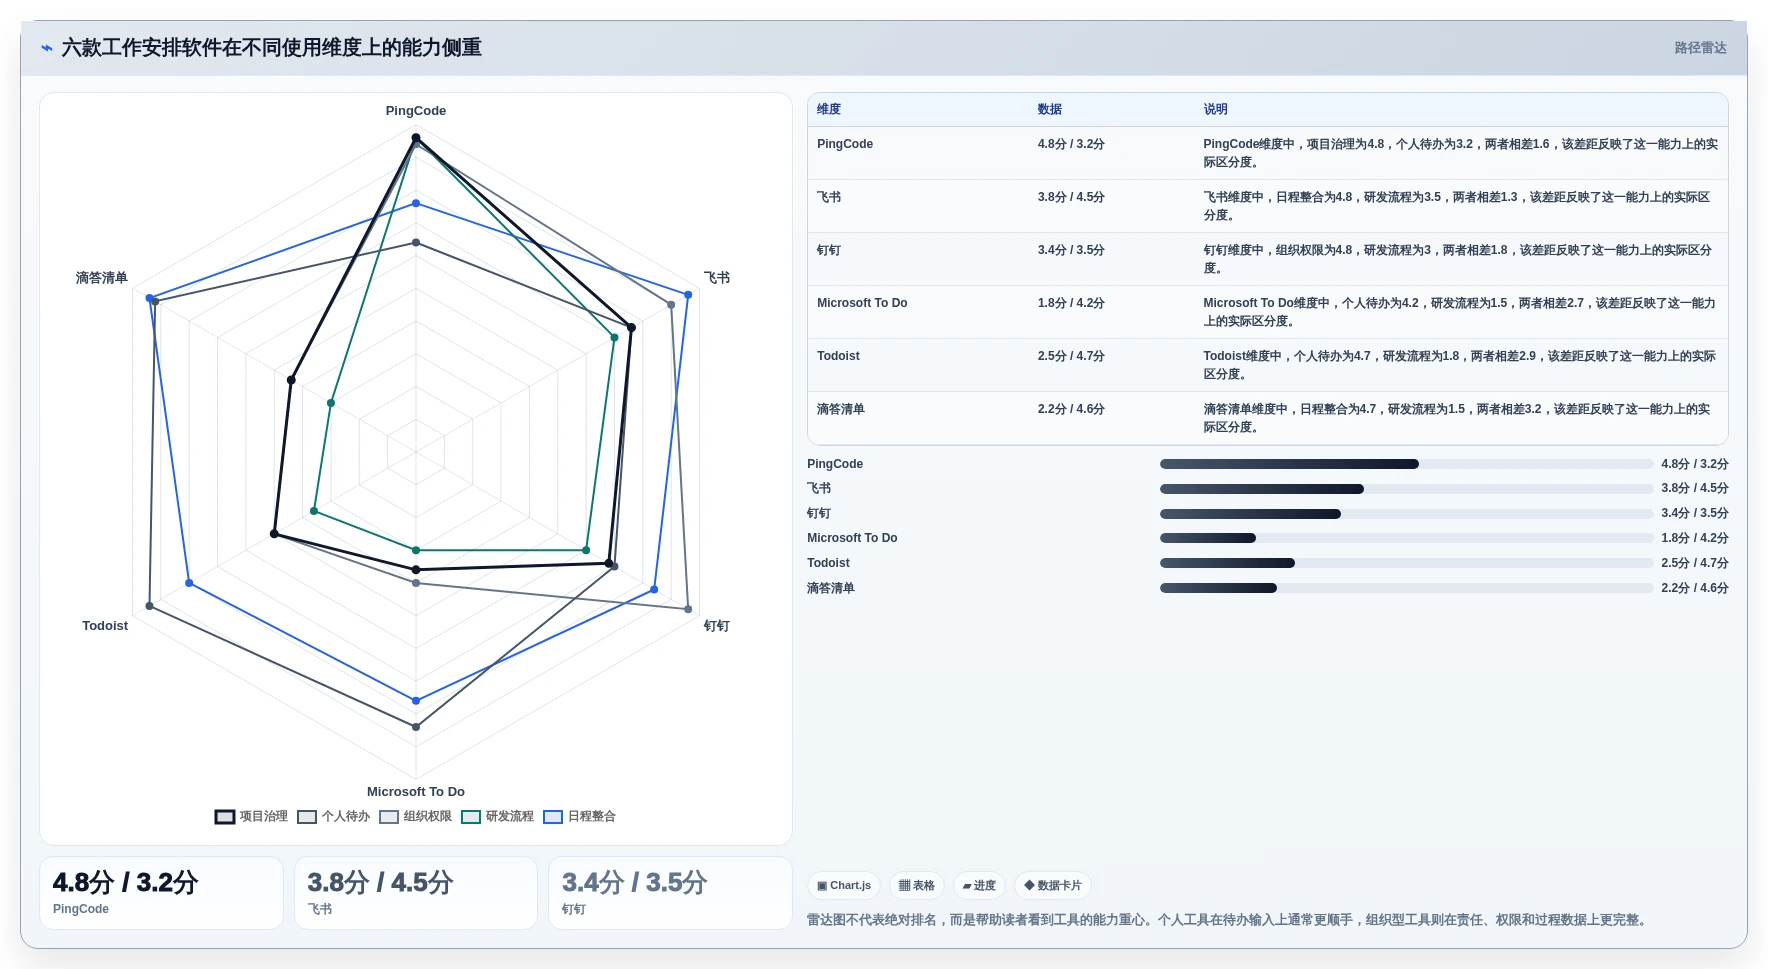Select the 飞书 table row name

829,197
